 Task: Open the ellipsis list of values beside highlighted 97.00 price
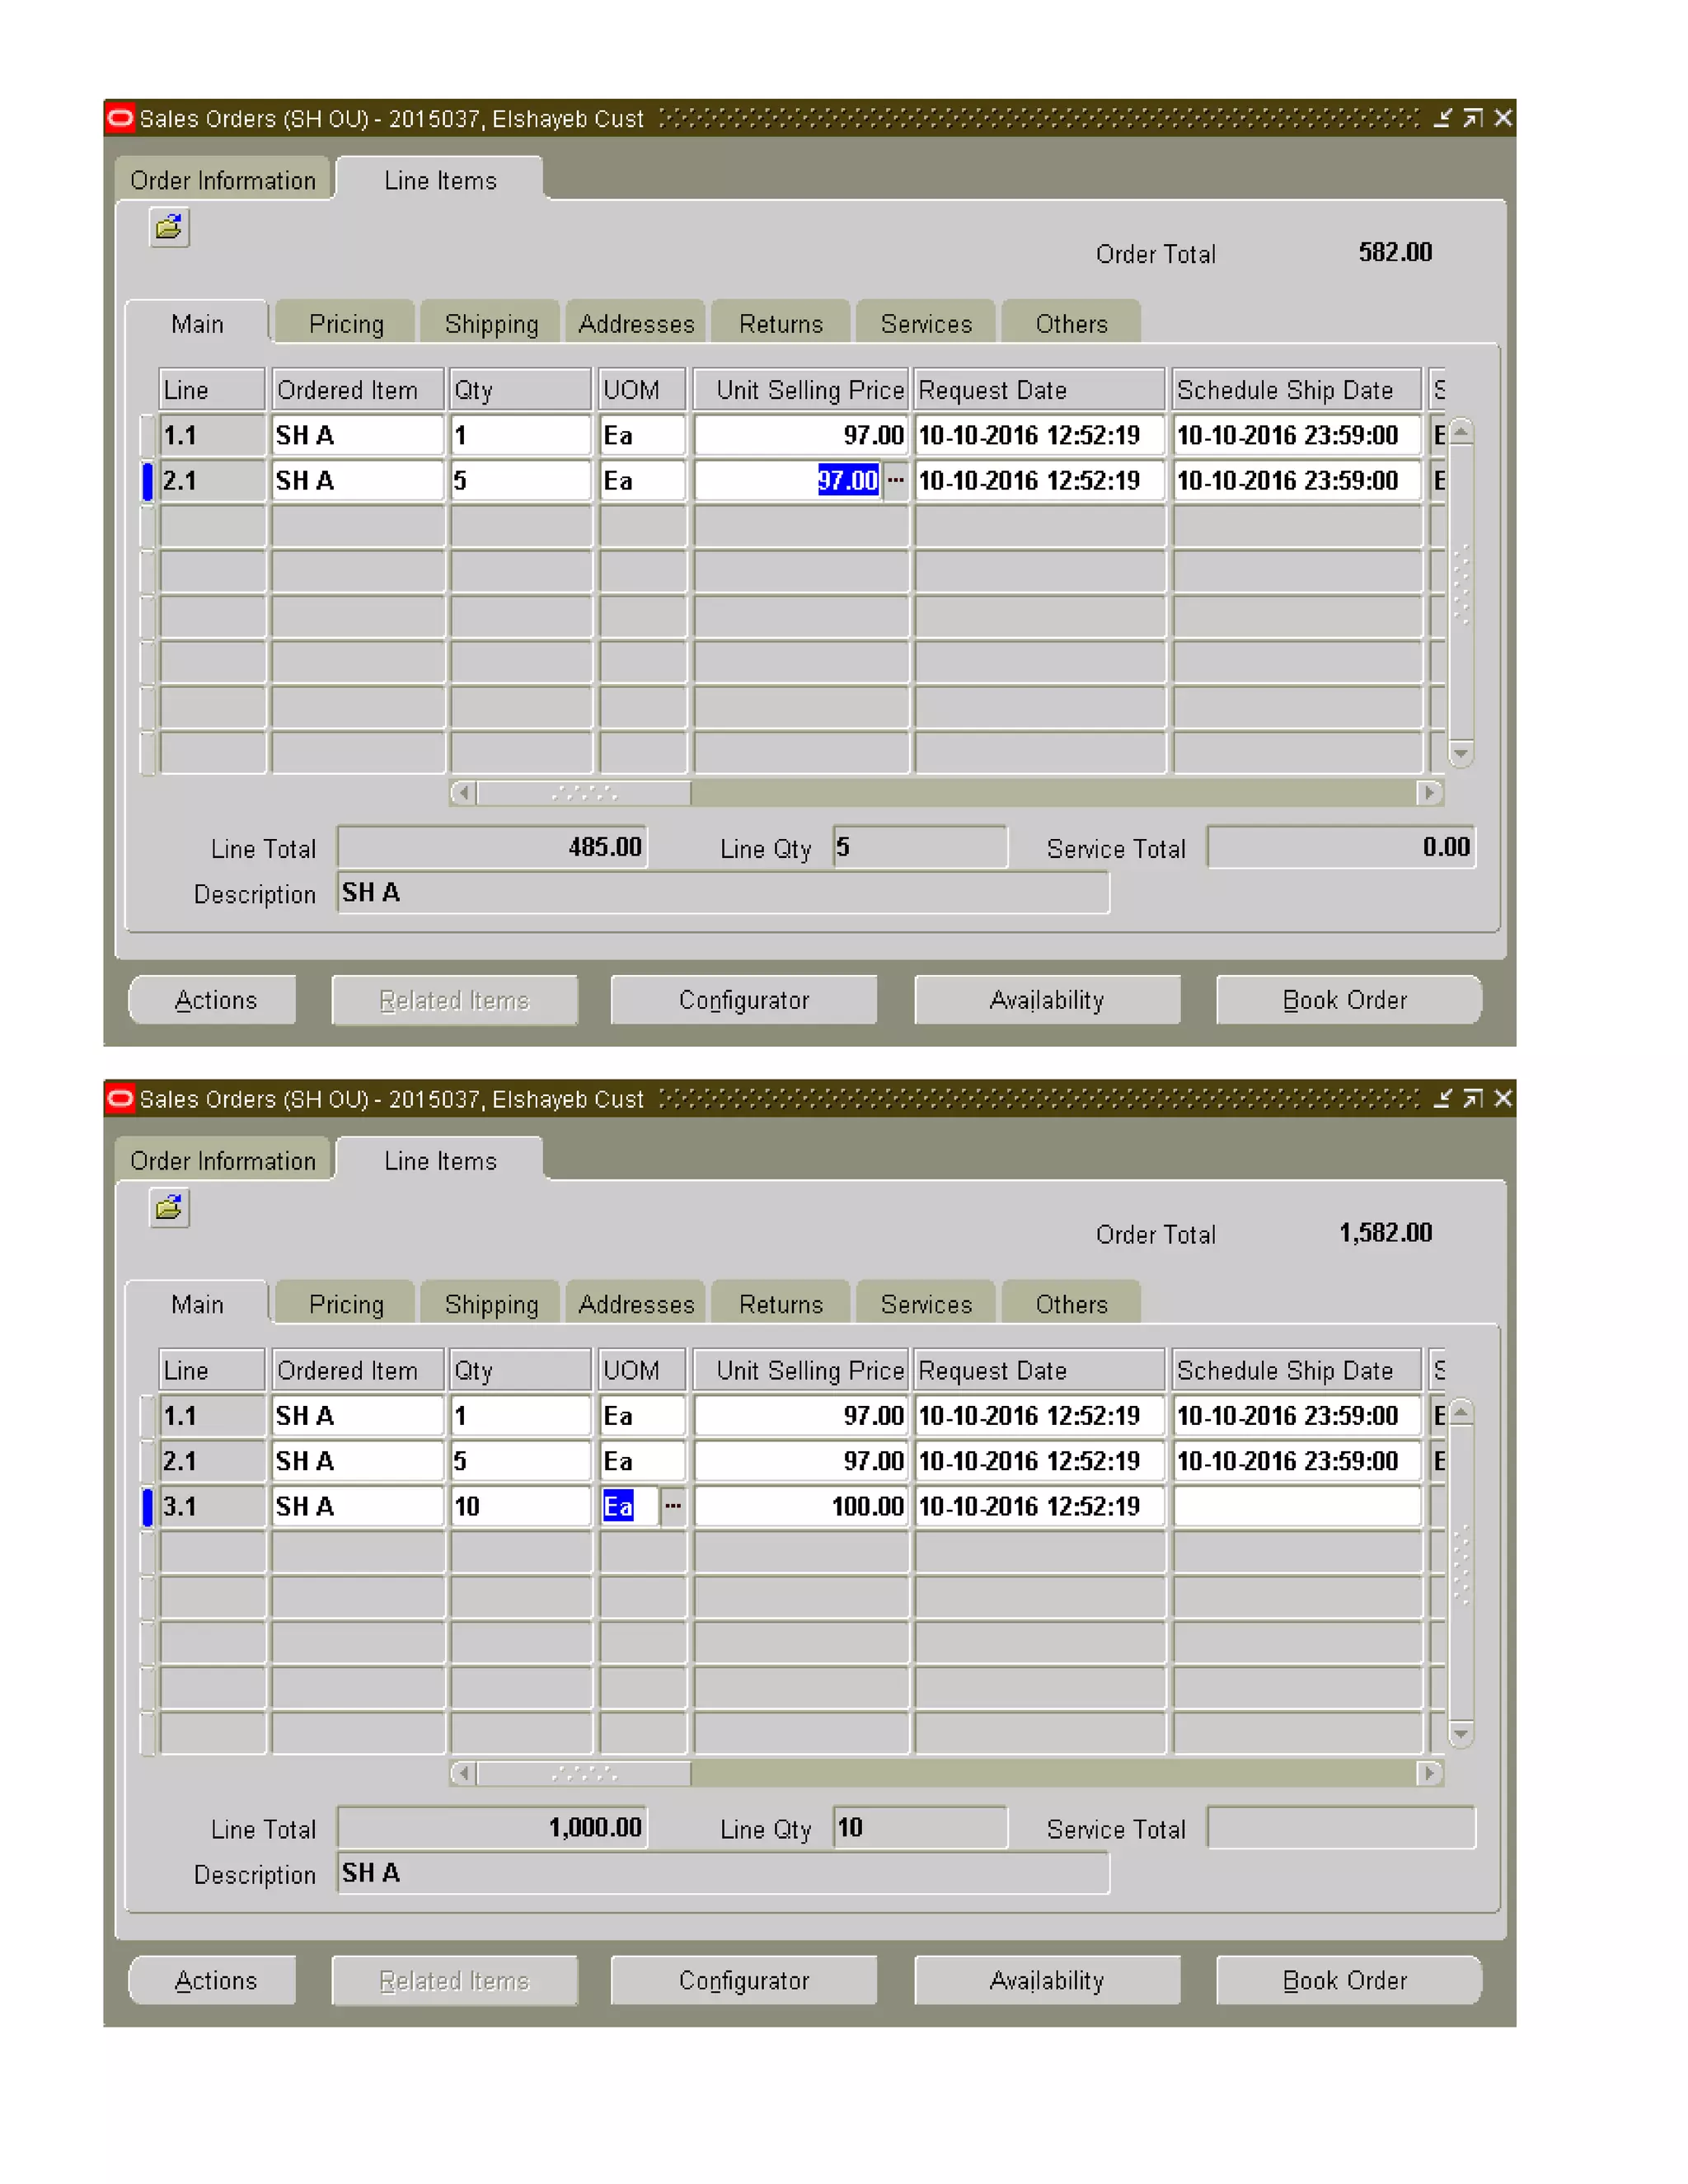895,481
